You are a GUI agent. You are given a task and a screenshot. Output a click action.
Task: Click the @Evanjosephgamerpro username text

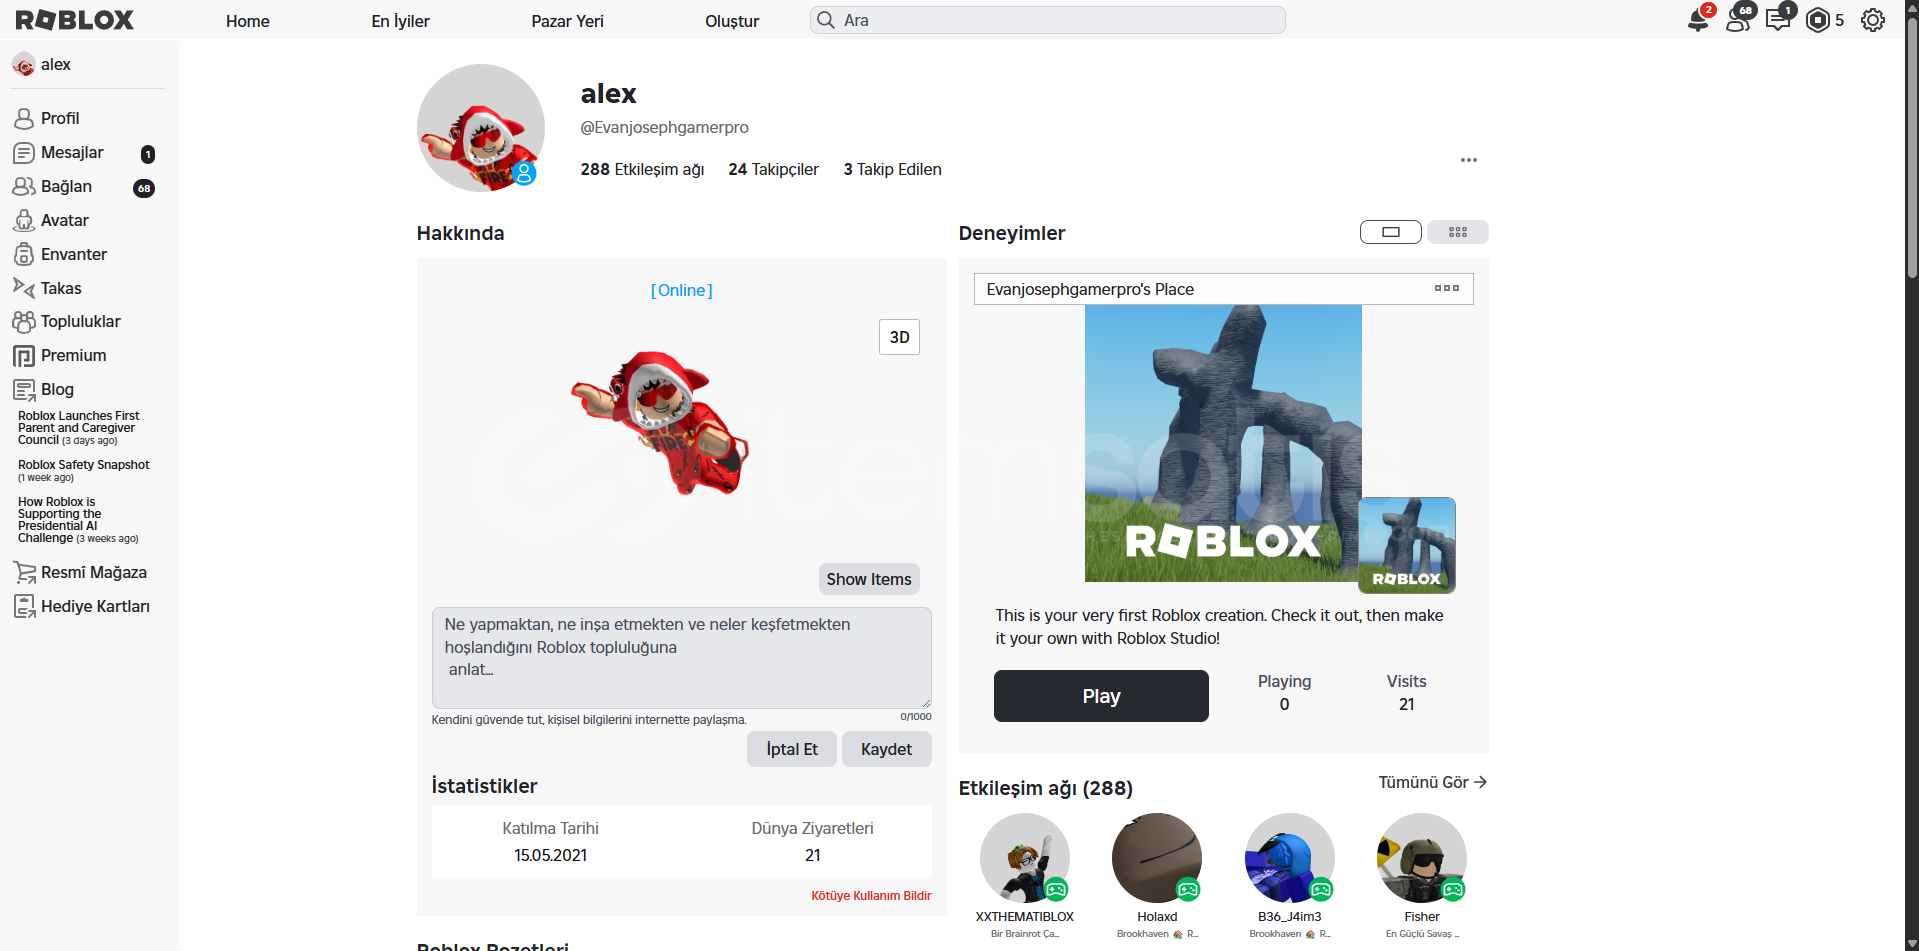[664, 127]
